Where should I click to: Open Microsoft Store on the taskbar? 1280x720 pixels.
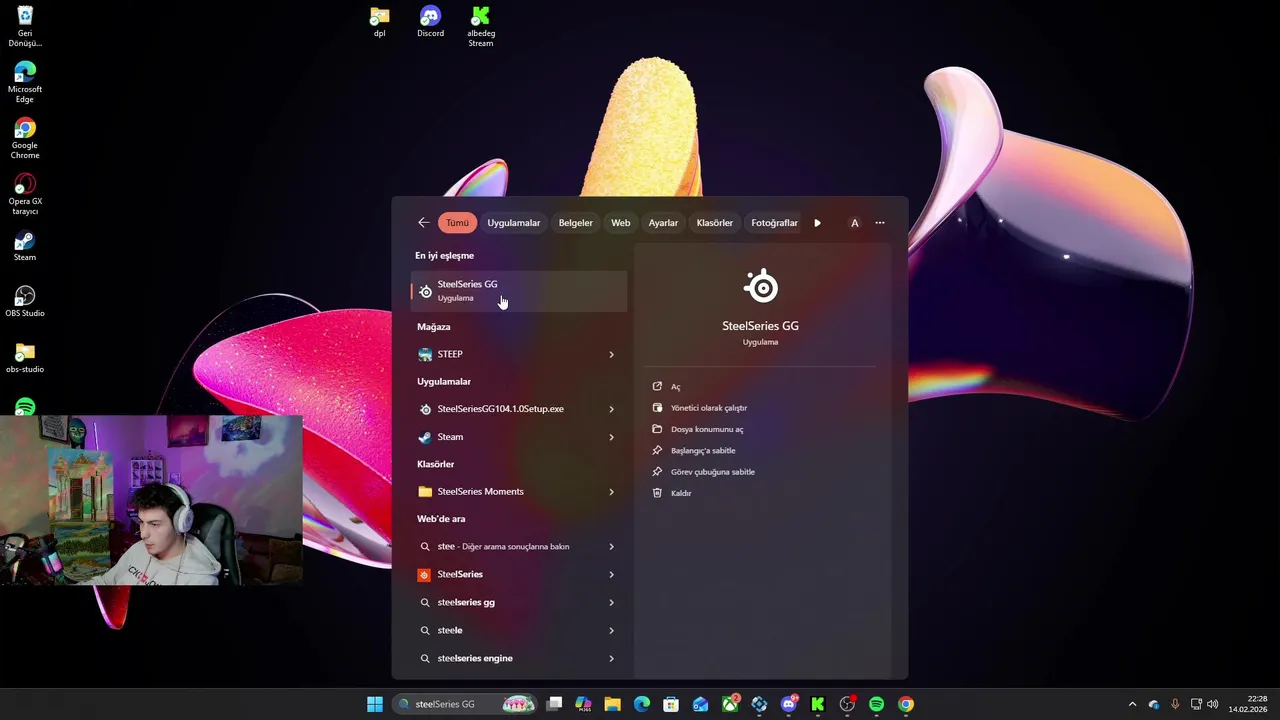(671, 704)
